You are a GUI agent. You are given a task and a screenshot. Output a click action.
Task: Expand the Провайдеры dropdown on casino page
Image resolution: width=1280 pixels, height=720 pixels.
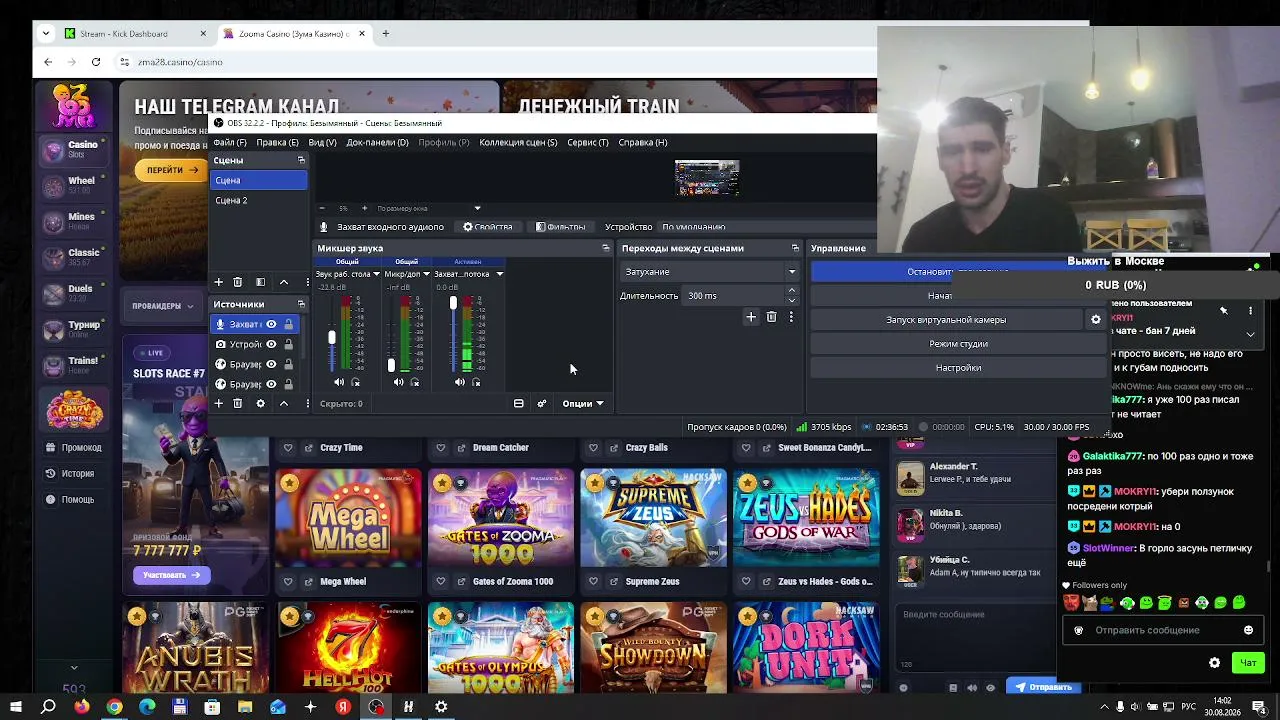point(162,306)
